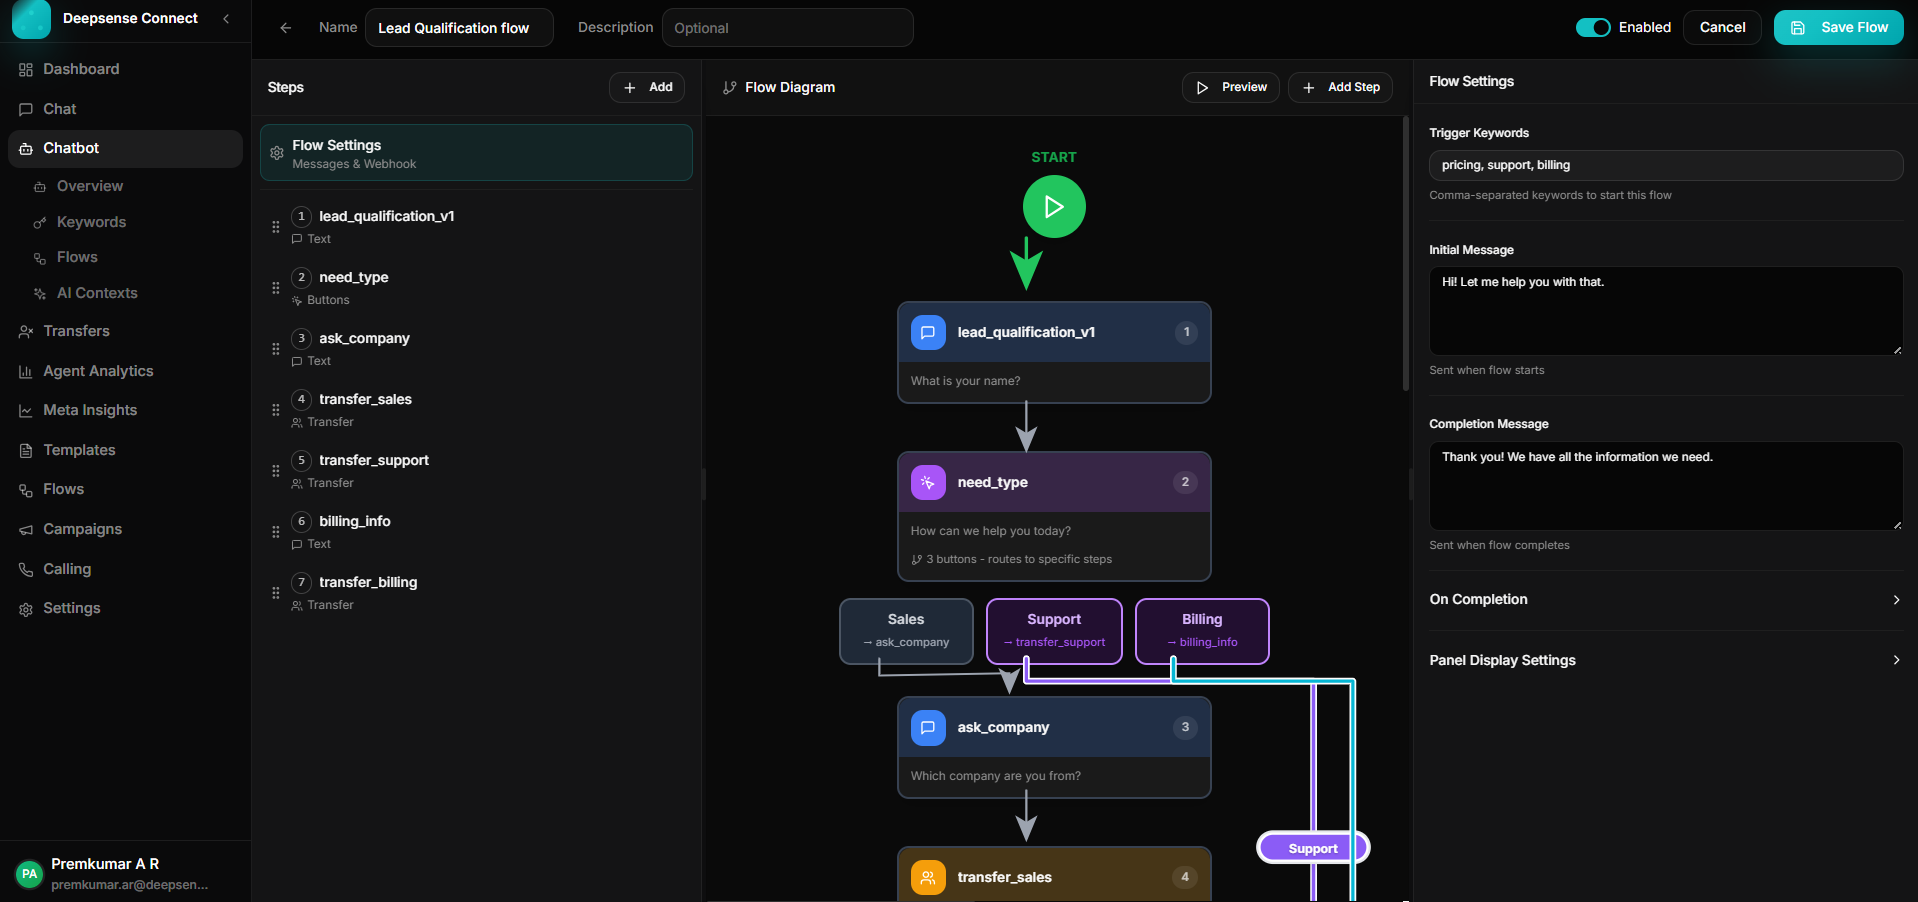Select the Calling section icon
This screenshot has width=1918, height=902.
[x=25, y=568]
